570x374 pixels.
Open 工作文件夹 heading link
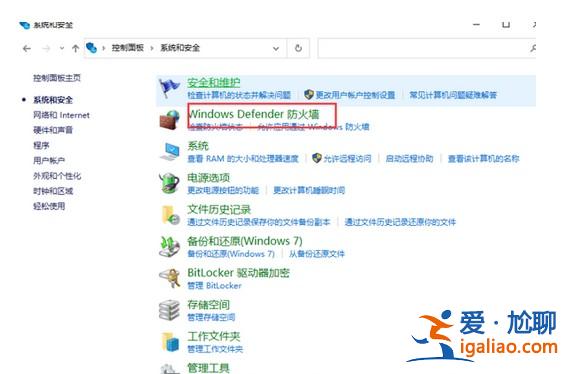(214, 336)
